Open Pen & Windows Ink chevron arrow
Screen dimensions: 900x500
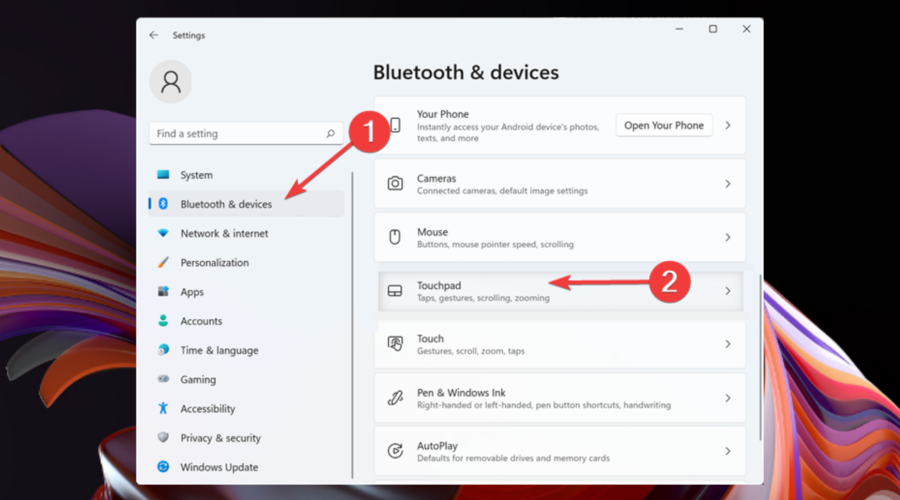point(728,398)
